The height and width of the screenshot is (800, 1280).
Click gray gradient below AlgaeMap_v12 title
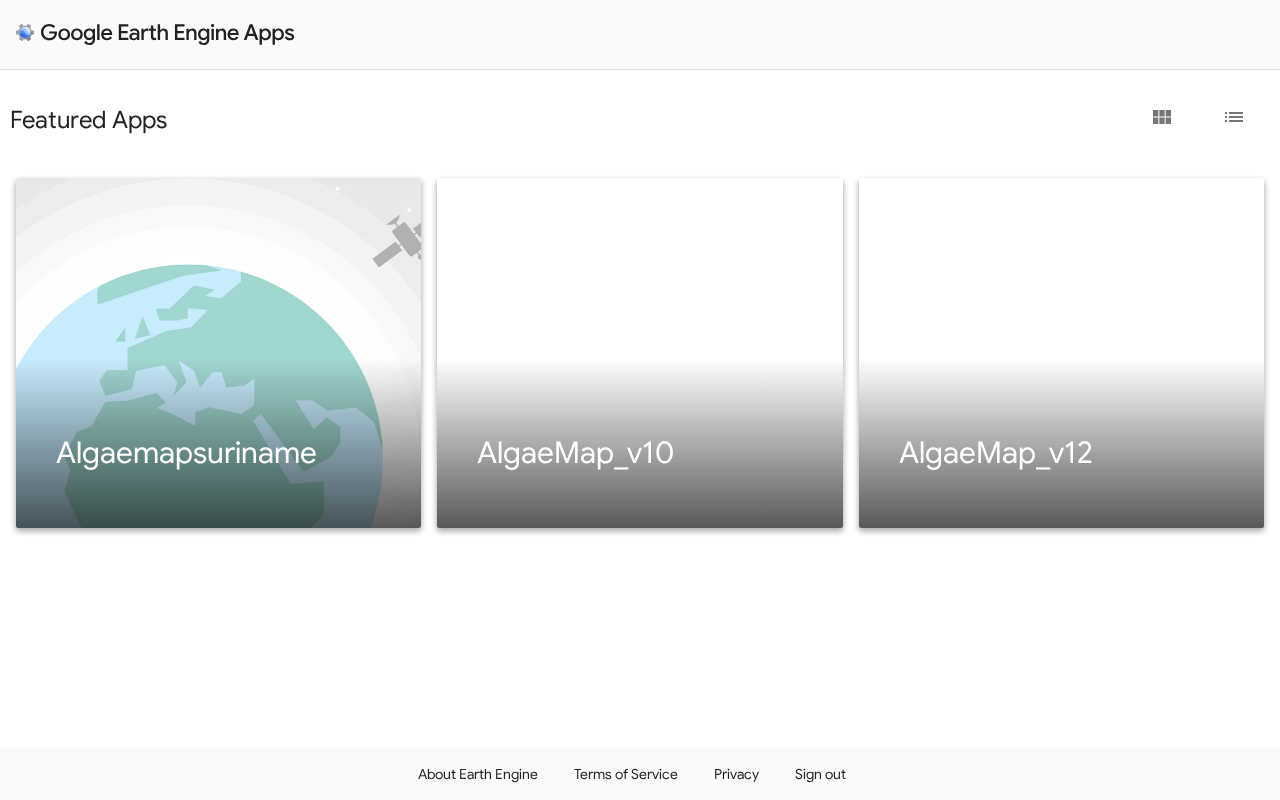click(1061, 500)
